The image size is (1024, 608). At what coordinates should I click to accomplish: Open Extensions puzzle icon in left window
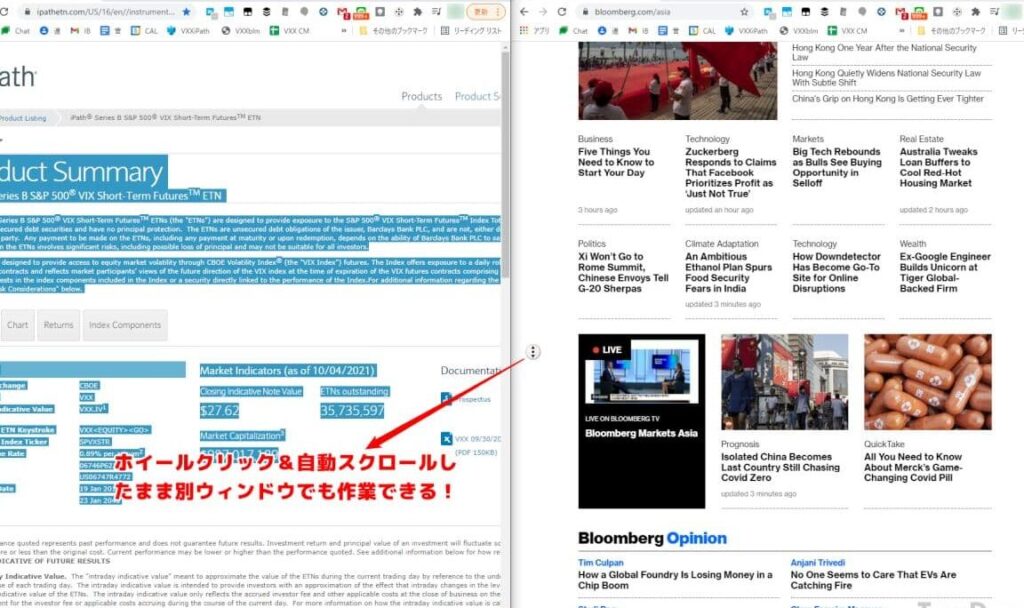[x=418, y=12]
